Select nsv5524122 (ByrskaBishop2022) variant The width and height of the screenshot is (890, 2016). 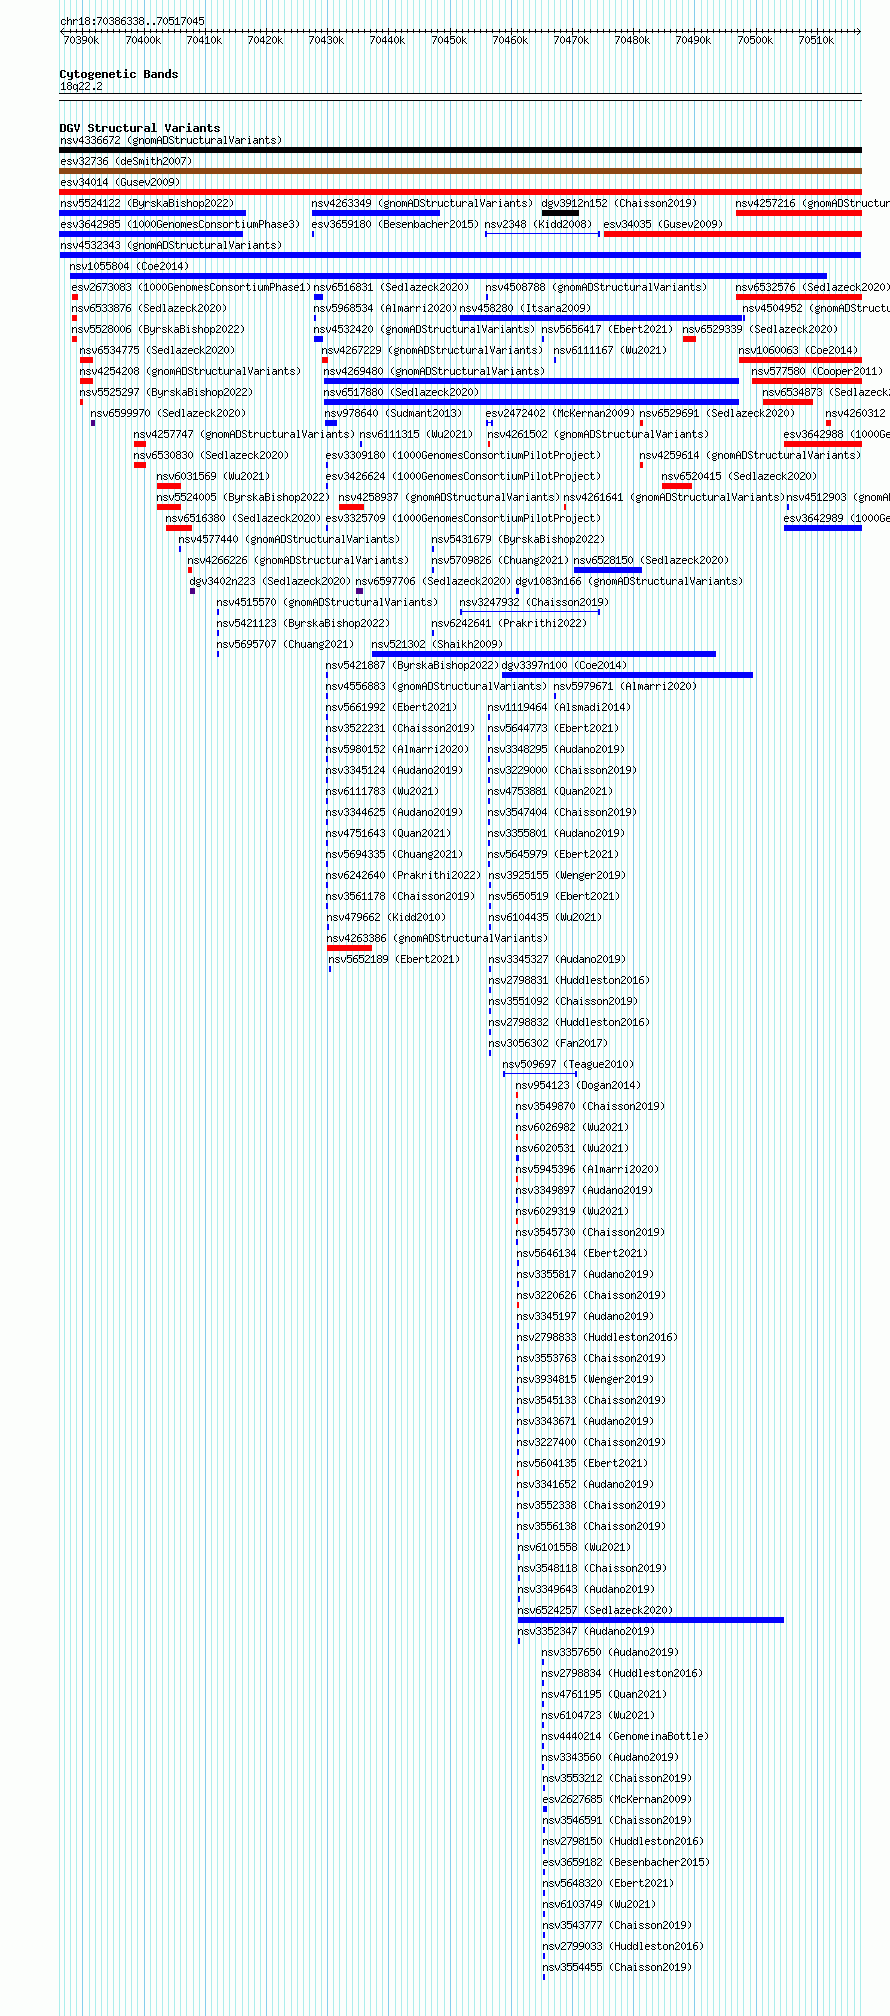147,203
